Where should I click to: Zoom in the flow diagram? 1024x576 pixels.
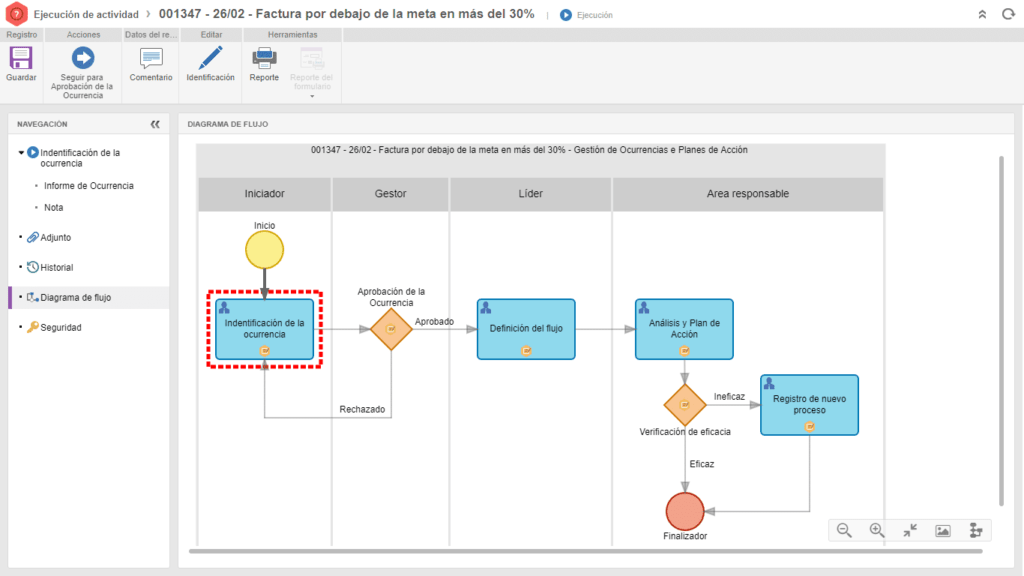point(877,531)
